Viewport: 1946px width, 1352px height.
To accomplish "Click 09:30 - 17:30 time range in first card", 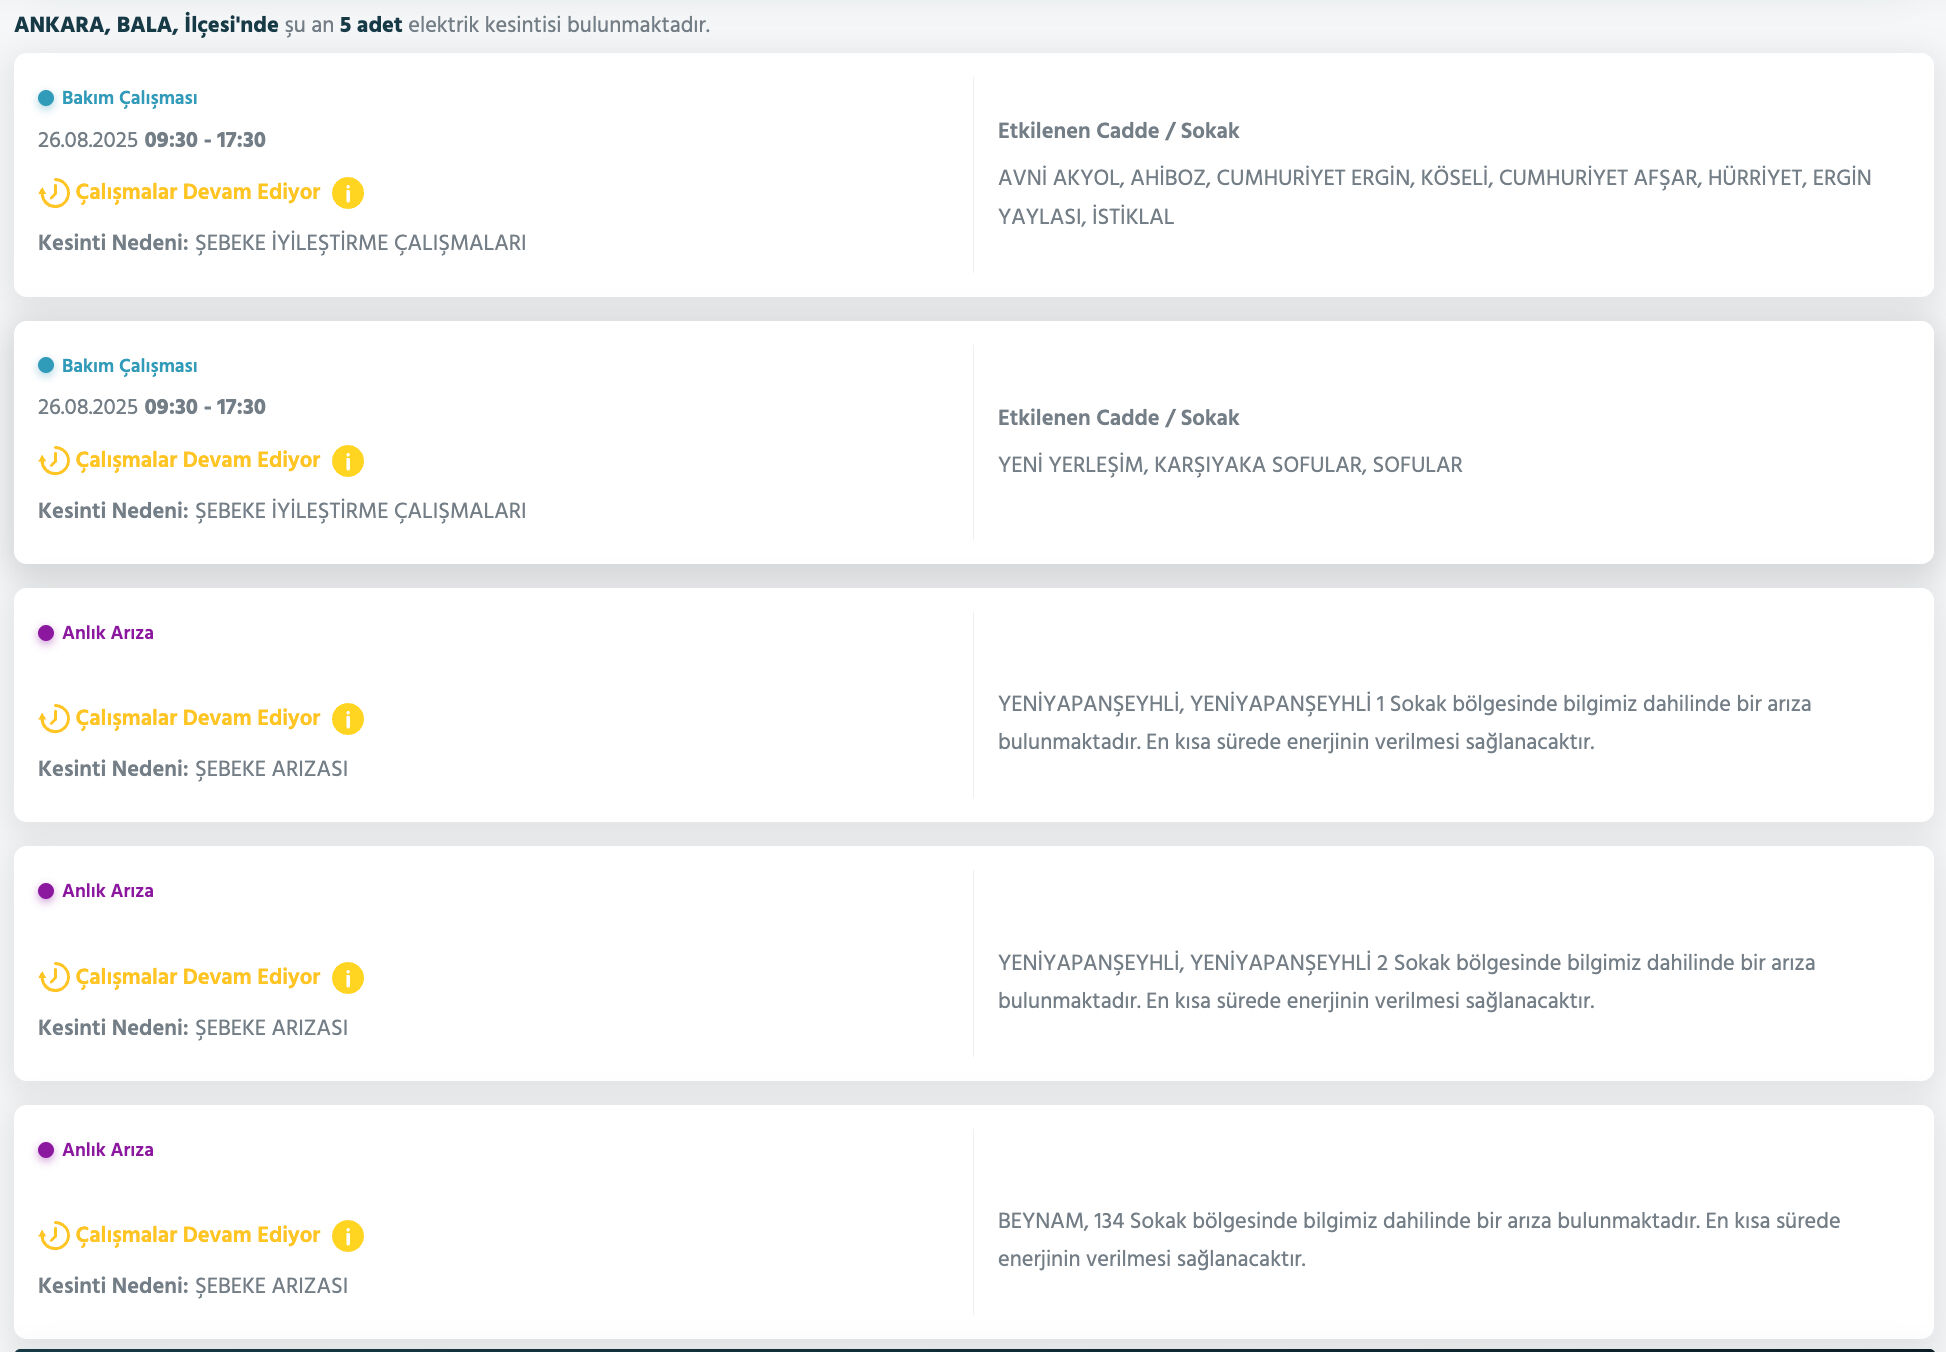I will (205, 140).
